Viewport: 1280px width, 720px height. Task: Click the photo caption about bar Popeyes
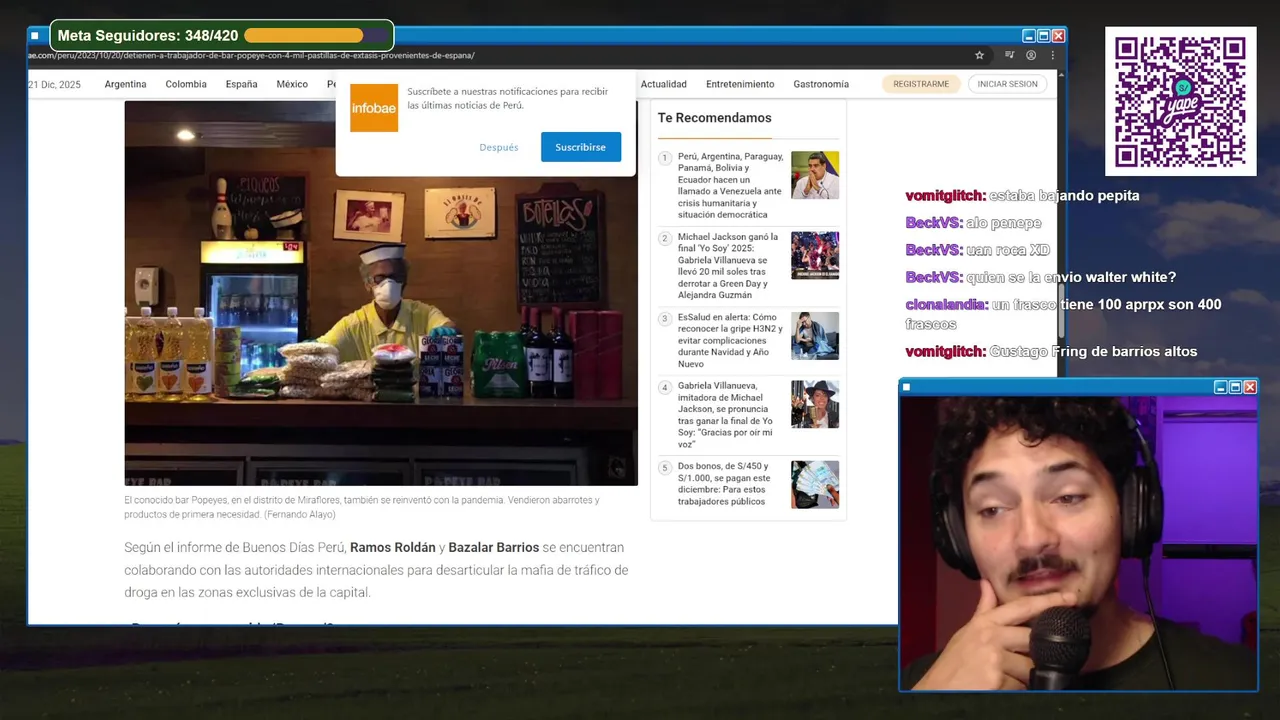point(362,507)
